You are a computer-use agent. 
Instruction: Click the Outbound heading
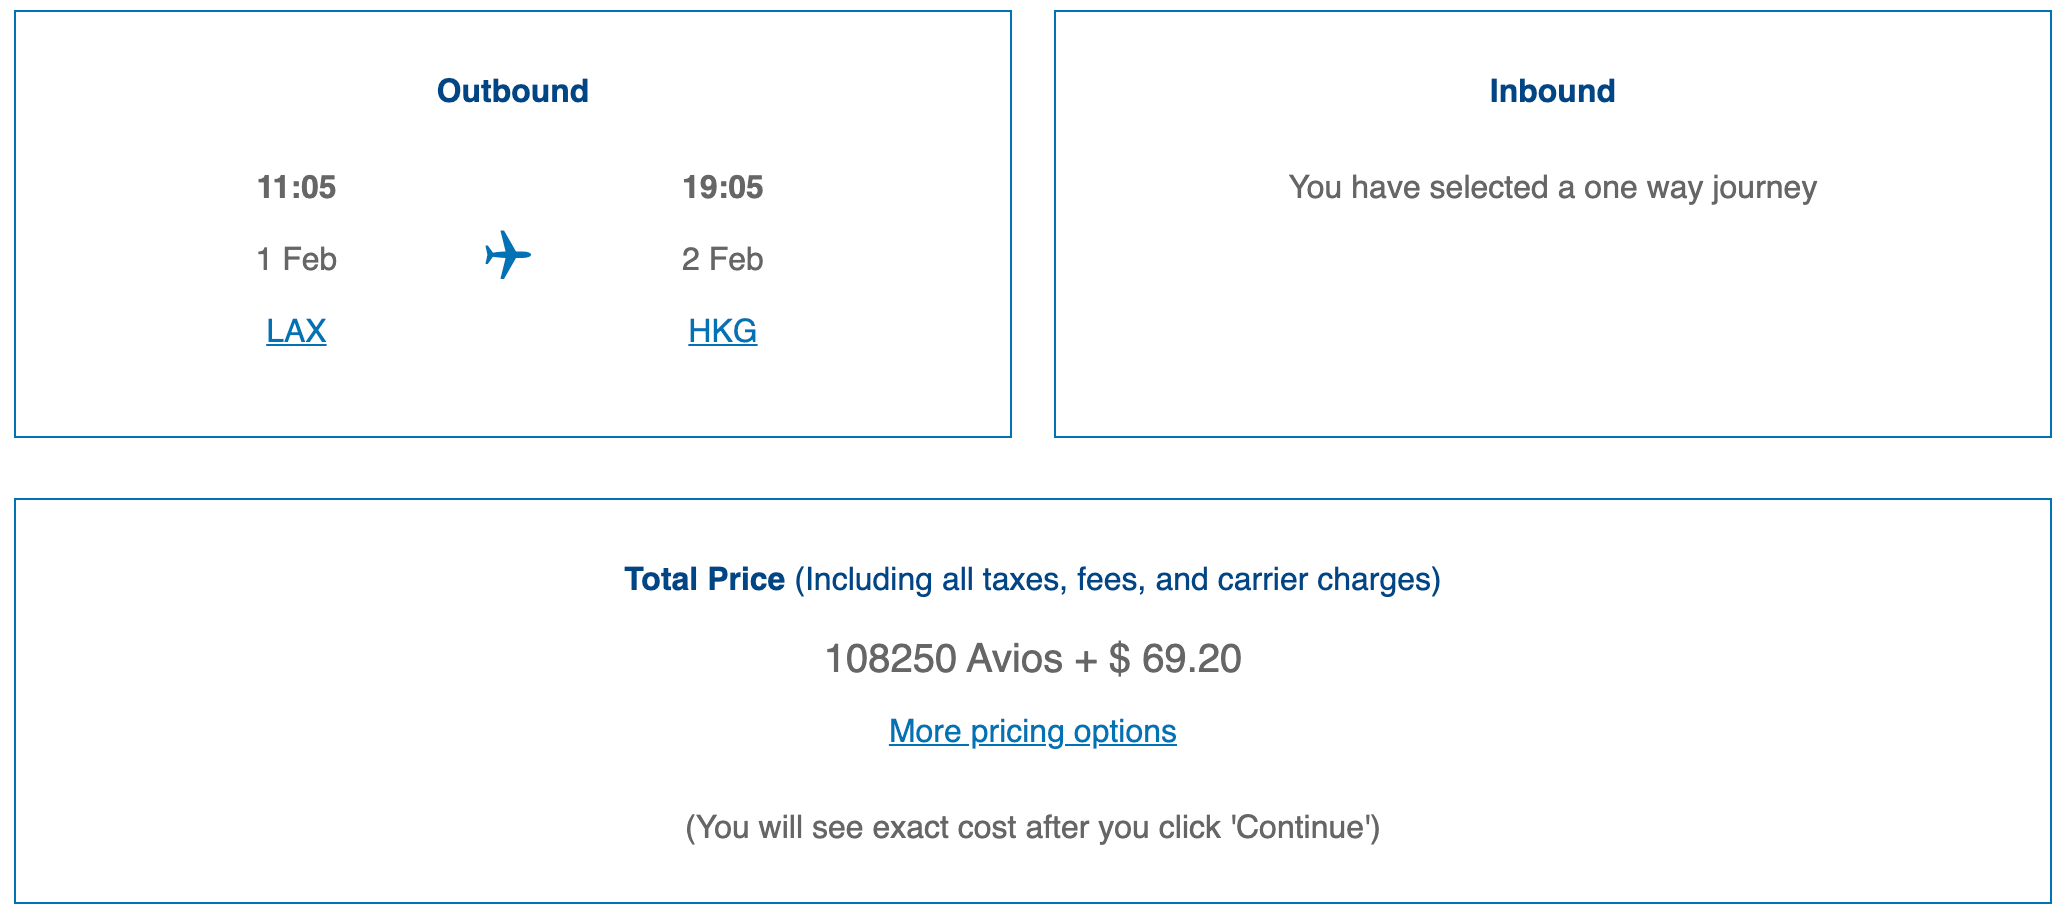coord(512,91)
